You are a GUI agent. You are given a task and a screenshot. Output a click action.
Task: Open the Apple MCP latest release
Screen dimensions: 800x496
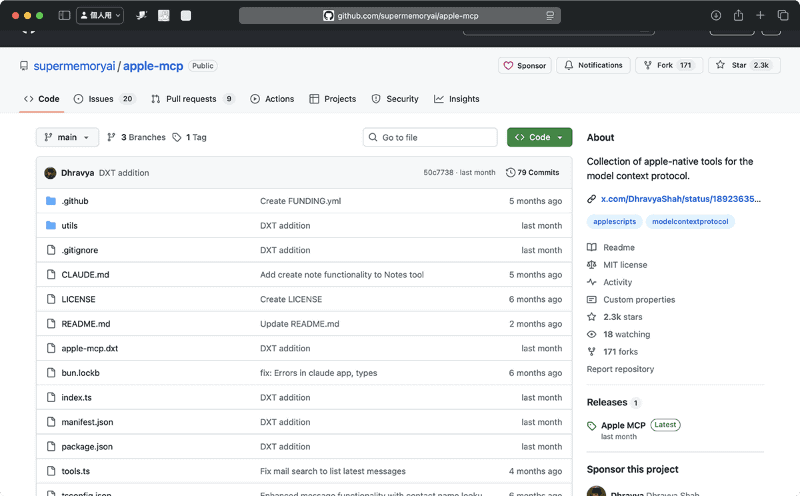pyautogui.click(x=623, y=425)
